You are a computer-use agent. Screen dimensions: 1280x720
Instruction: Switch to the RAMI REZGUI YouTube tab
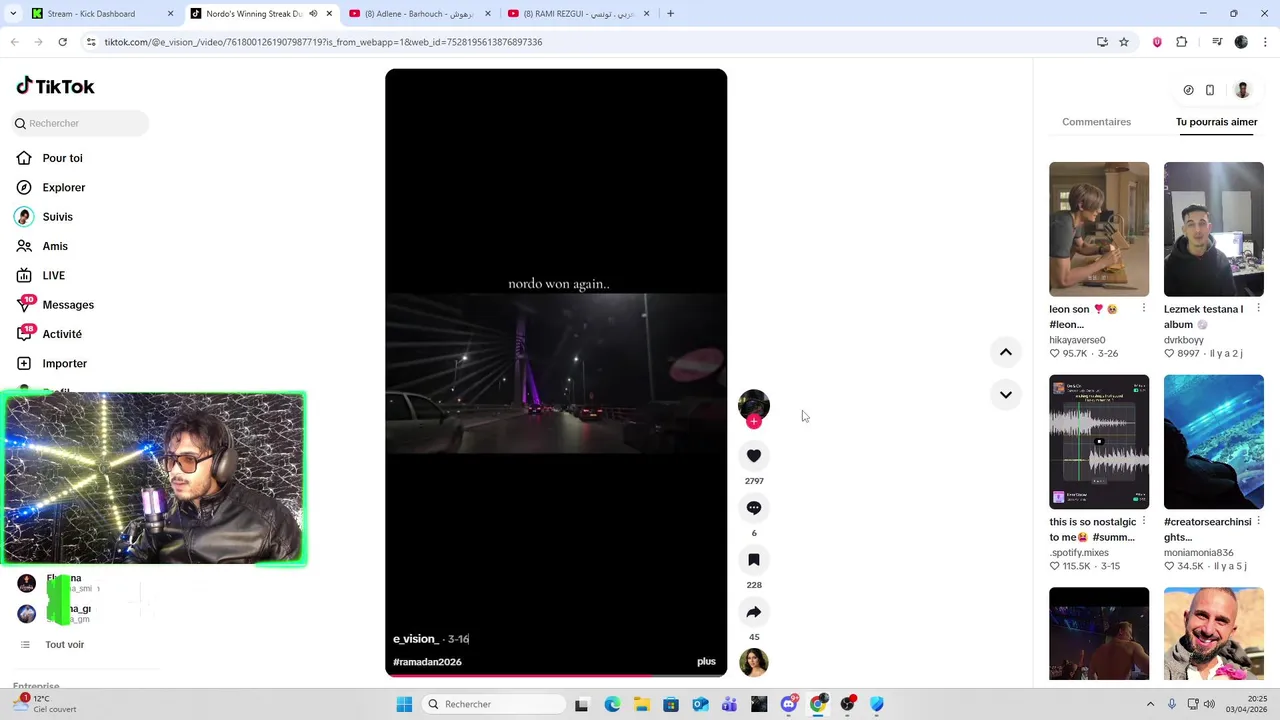click(x=579, y=14)
